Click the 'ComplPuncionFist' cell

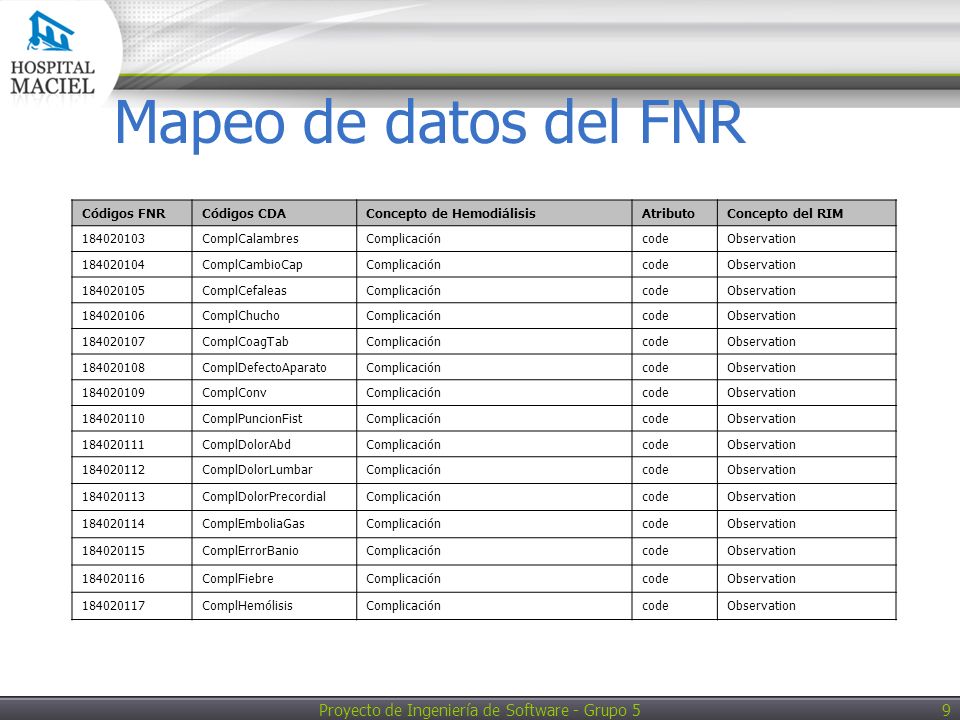(274, 418)
